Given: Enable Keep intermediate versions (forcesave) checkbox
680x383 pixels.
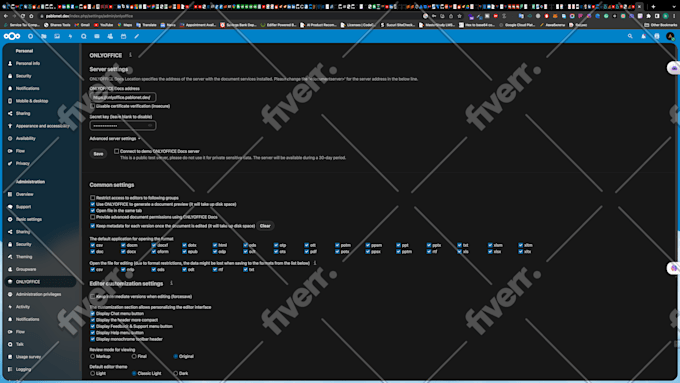Looking at the screenshot, I should point(92,297).
